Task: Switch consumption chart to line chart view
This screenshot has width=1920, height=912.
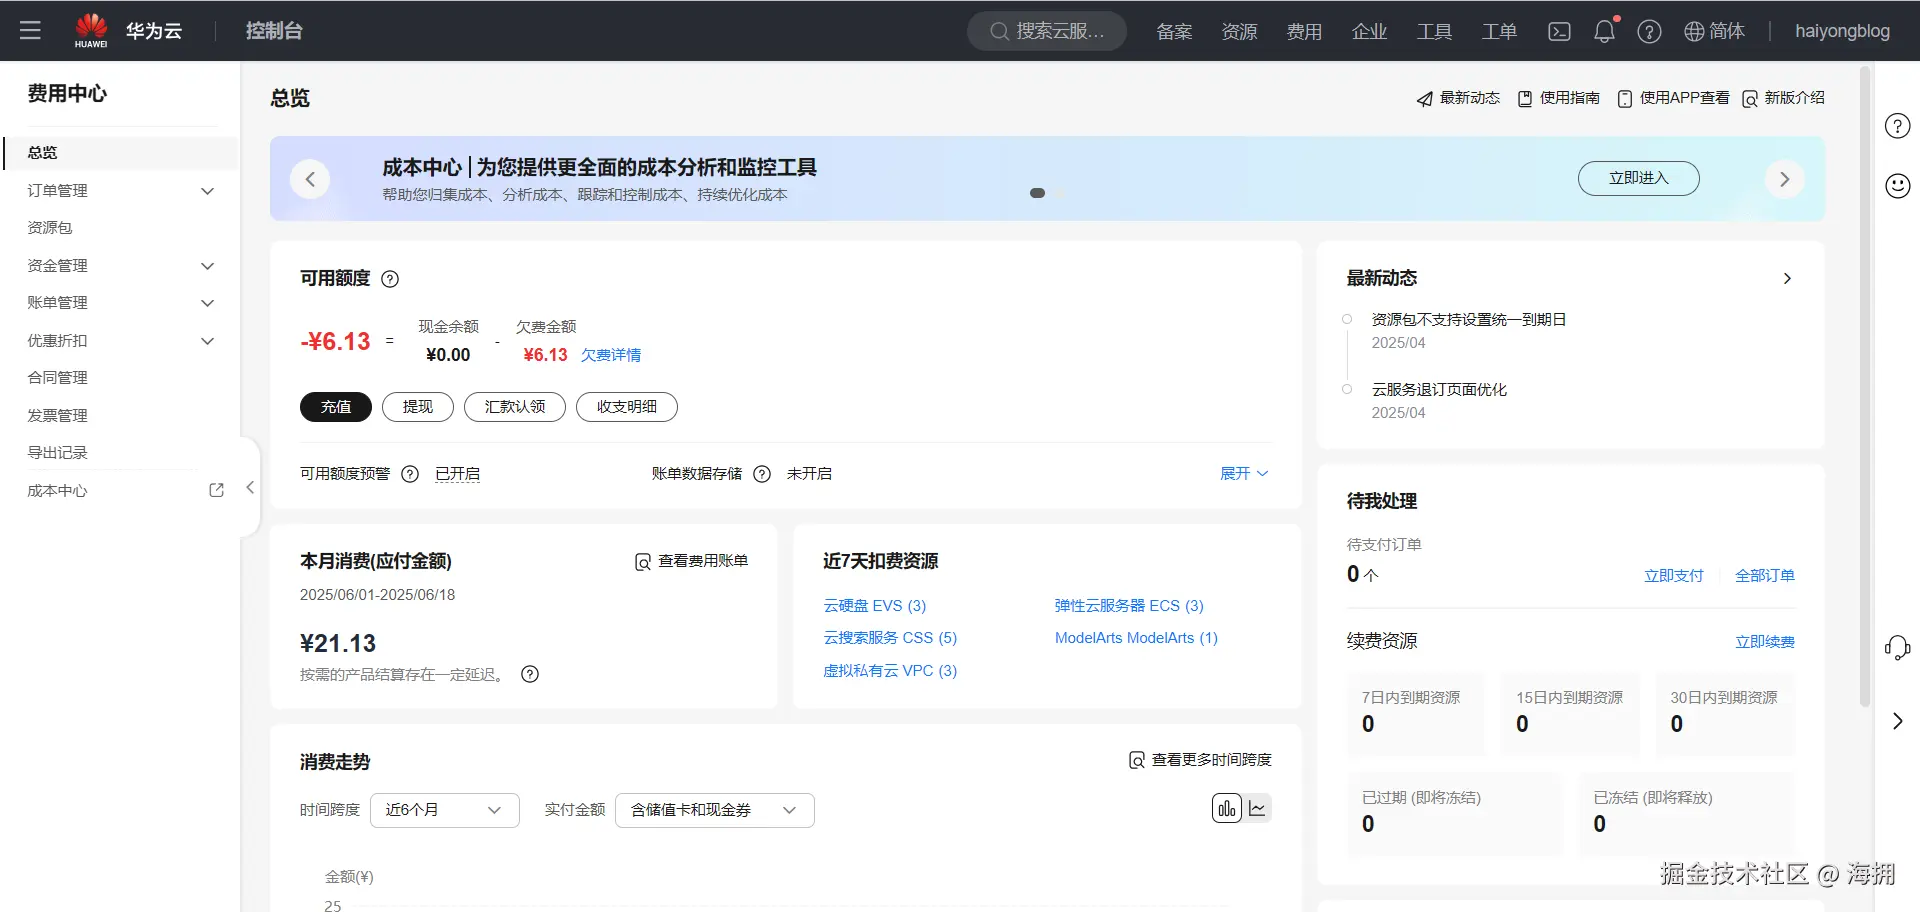Action: click(1257, 808)
